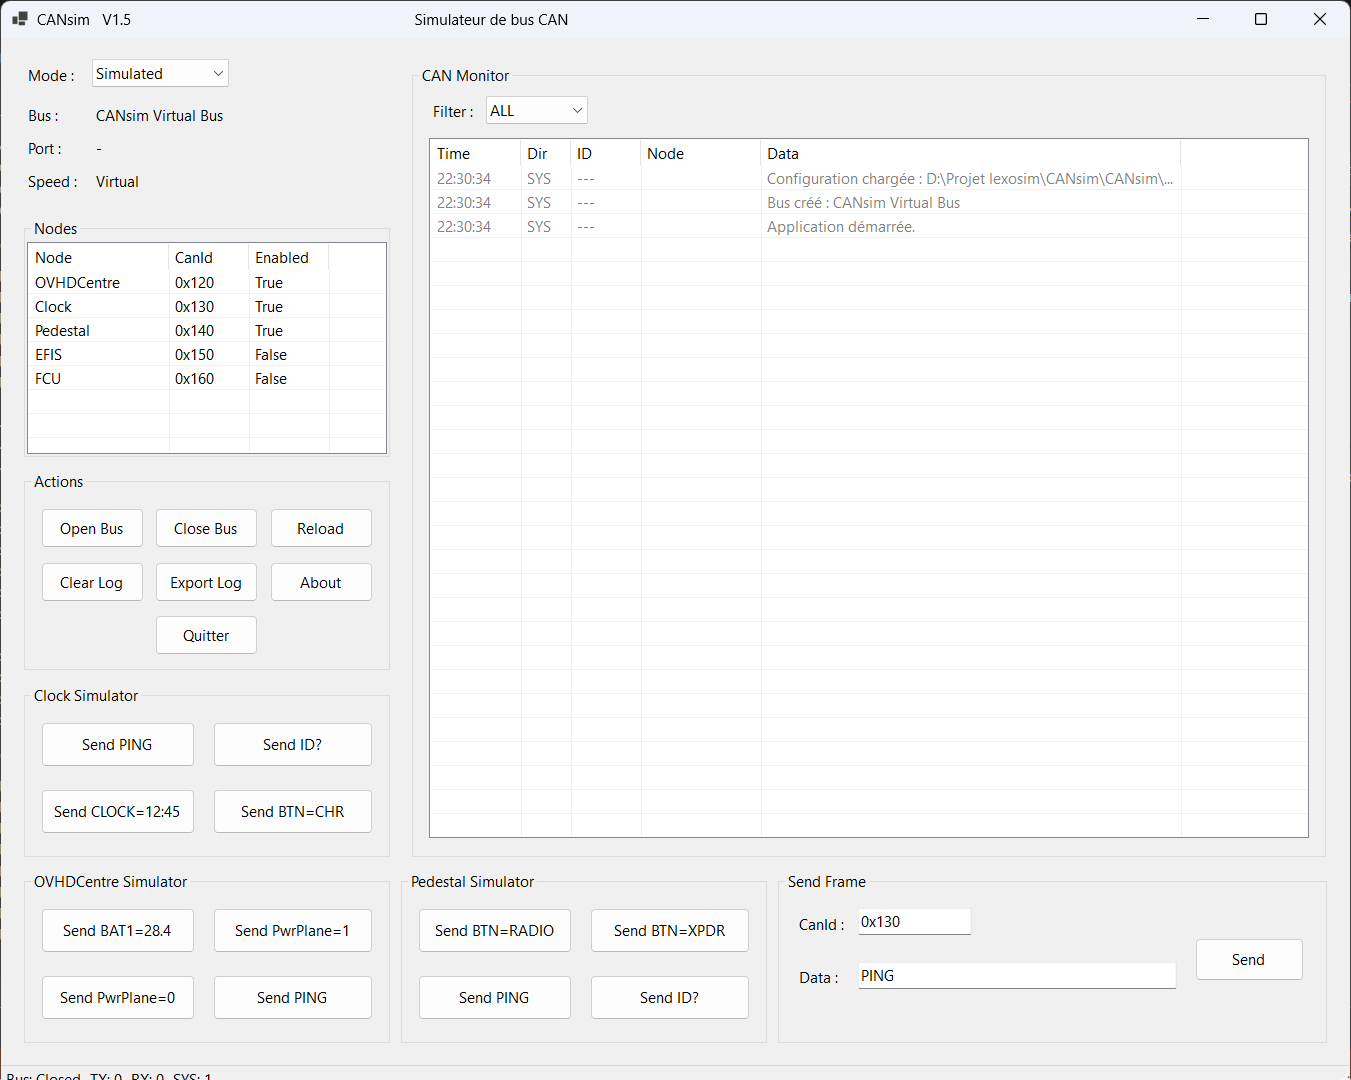The width and height of the screenshot is (1351, 1080).
Task: Click the CanId input field
Action: click(914, 922)
